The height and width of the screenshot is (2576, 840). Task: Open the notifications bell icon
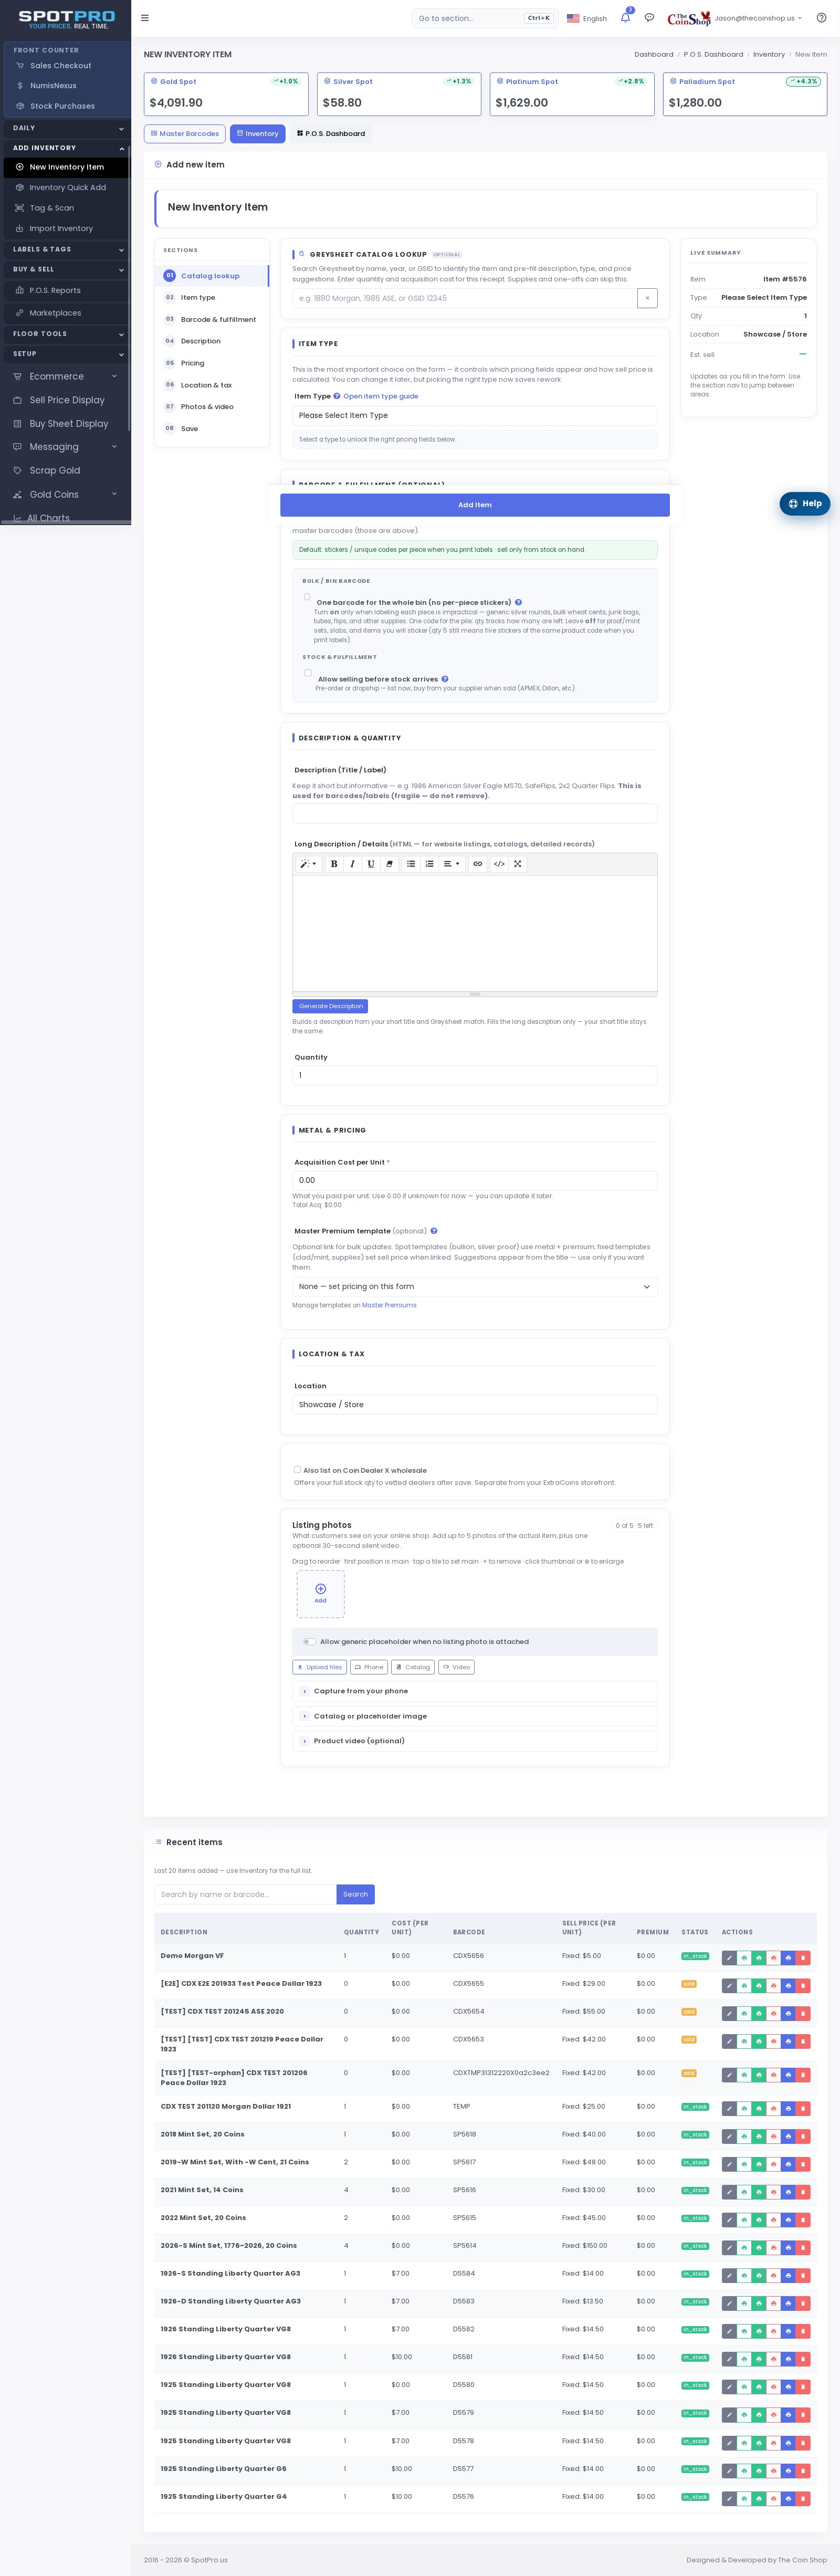coord(625,18)
